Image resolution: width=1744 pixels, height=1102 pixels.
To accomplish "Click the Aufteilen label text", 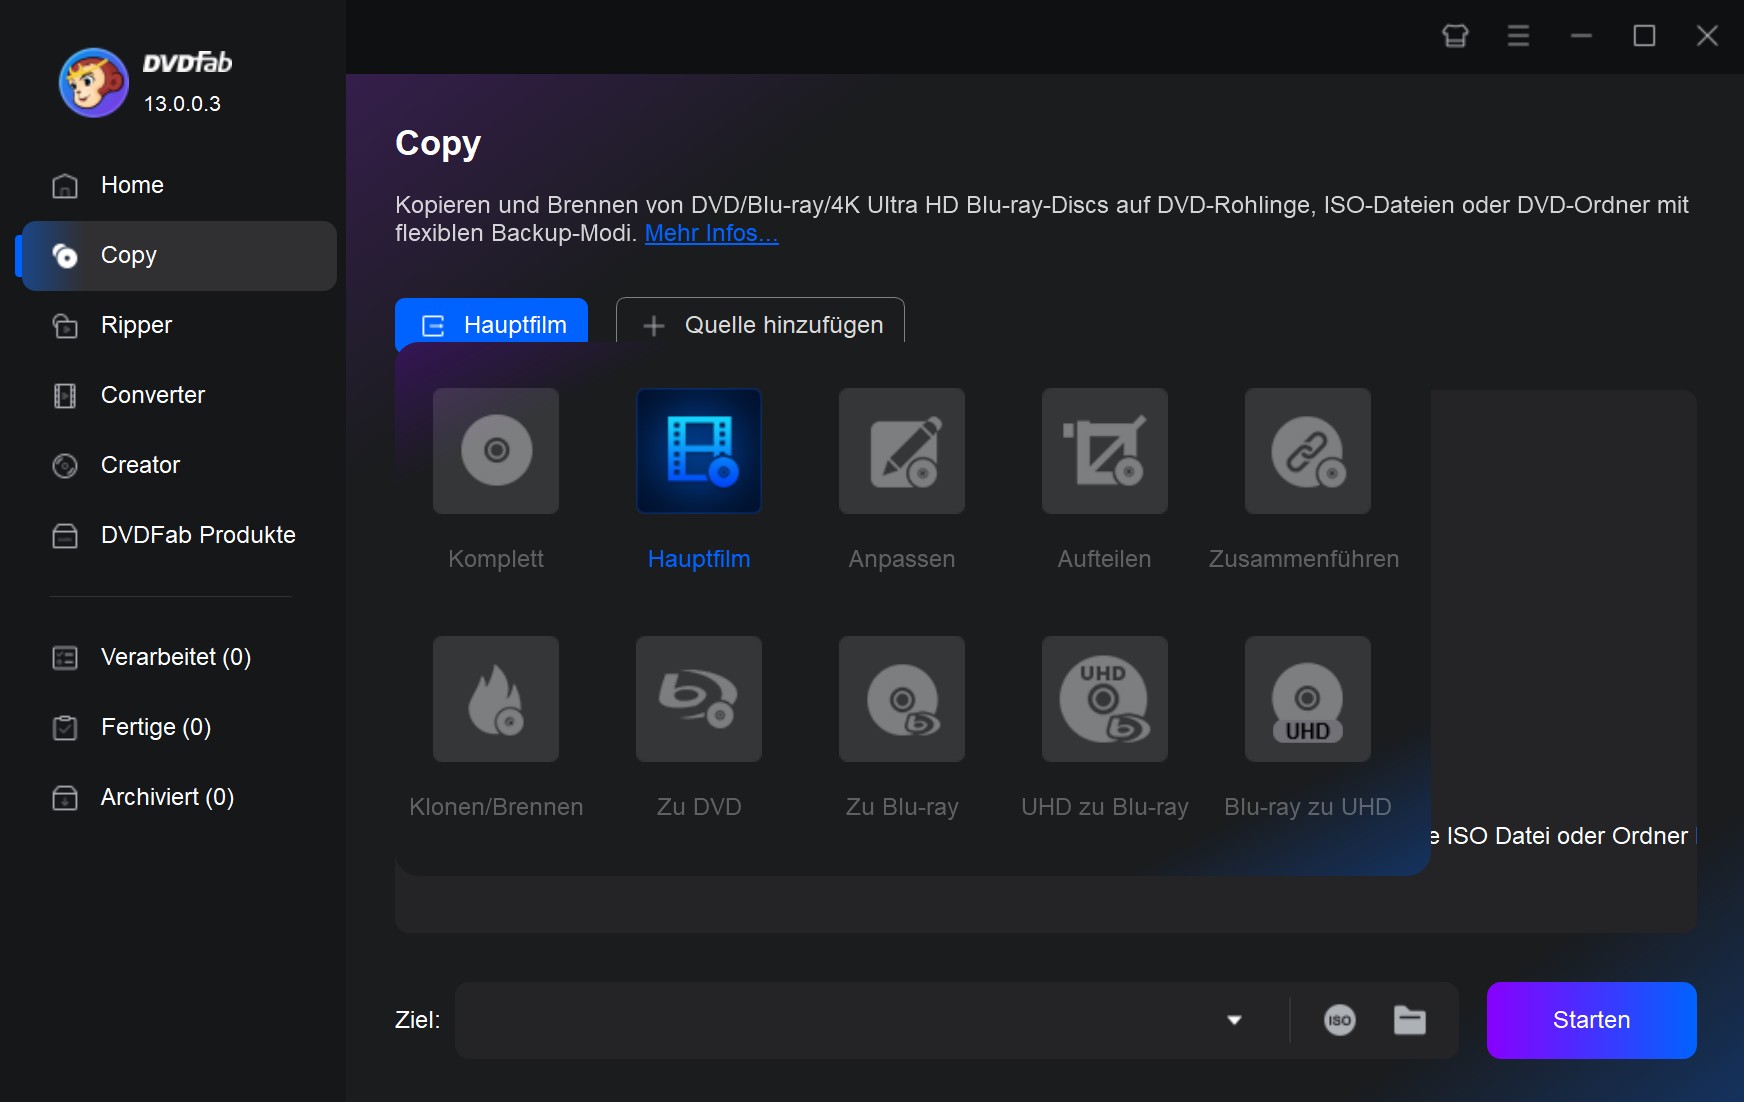I will pyautogui.click(x=1105, y=559).
